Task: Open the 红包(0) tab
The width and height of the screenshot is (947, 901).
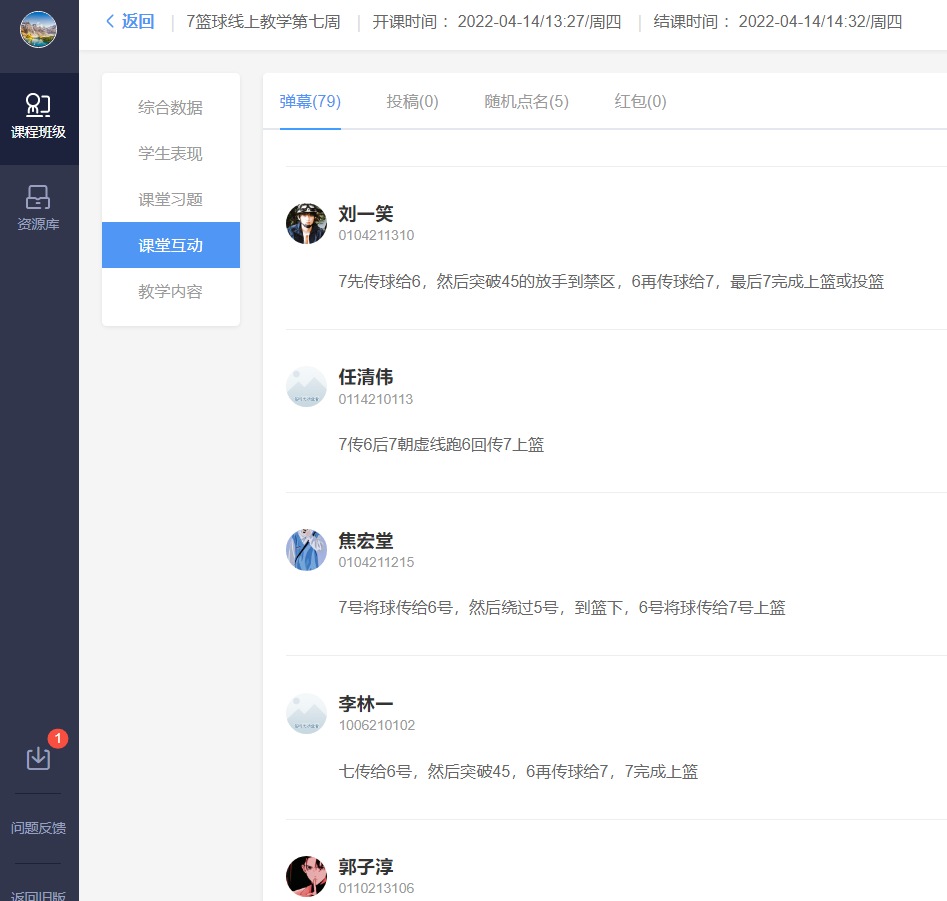Action: click(x=640, y=101)
